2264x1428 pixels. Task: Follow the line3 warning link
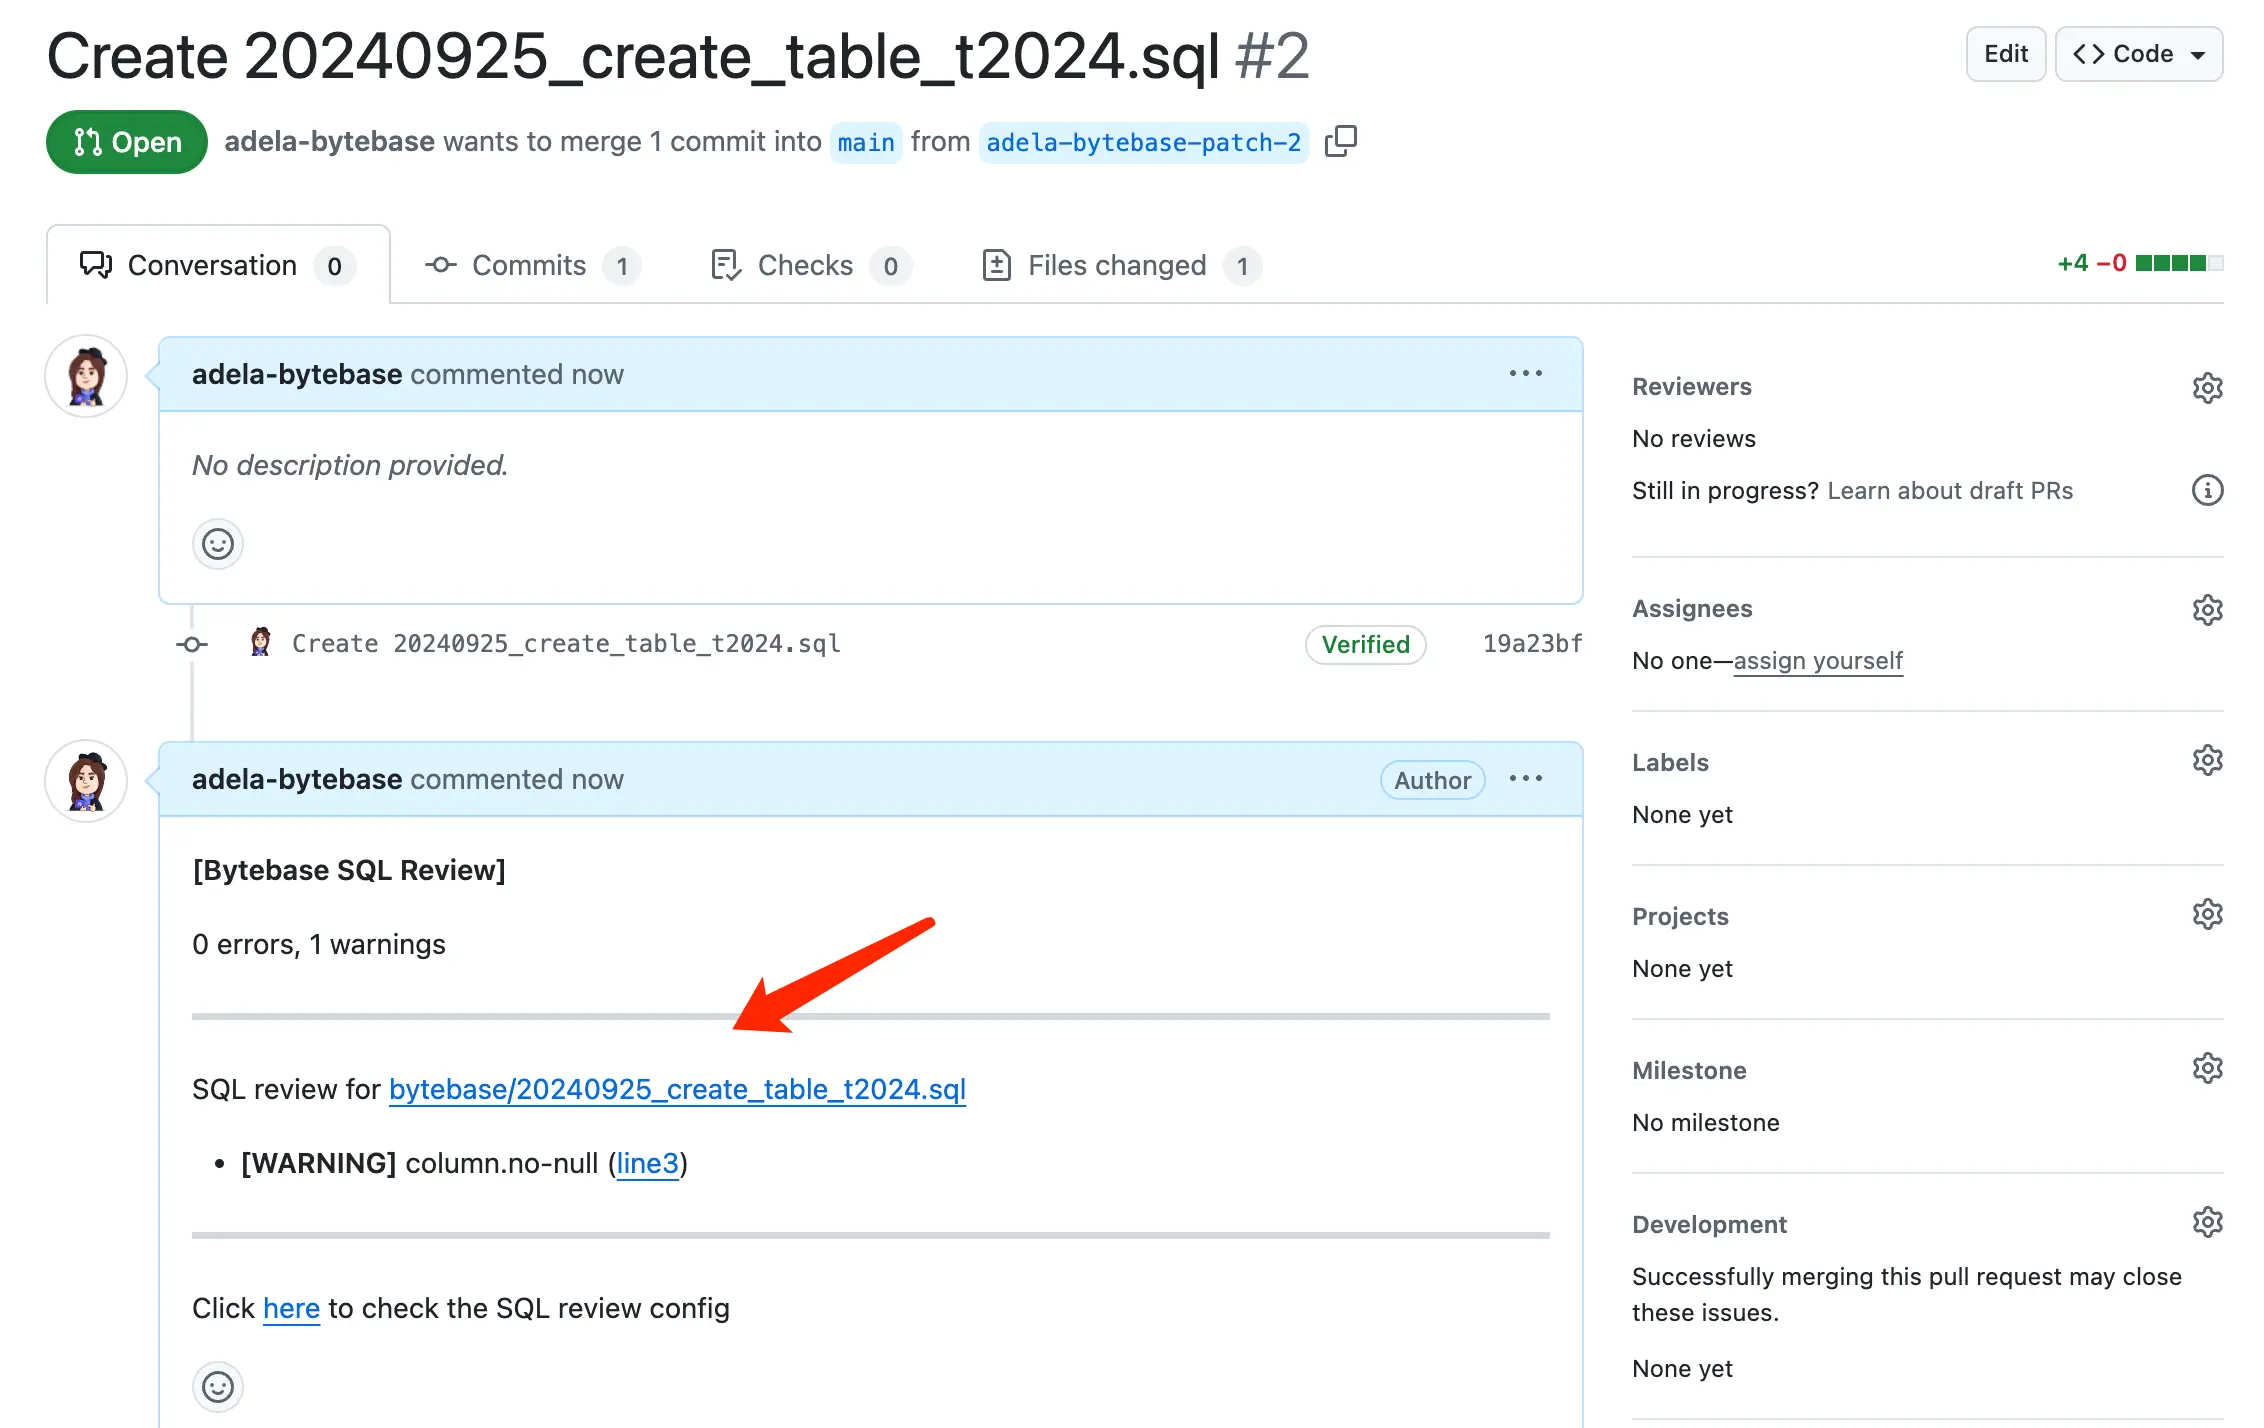[647, 1163]
